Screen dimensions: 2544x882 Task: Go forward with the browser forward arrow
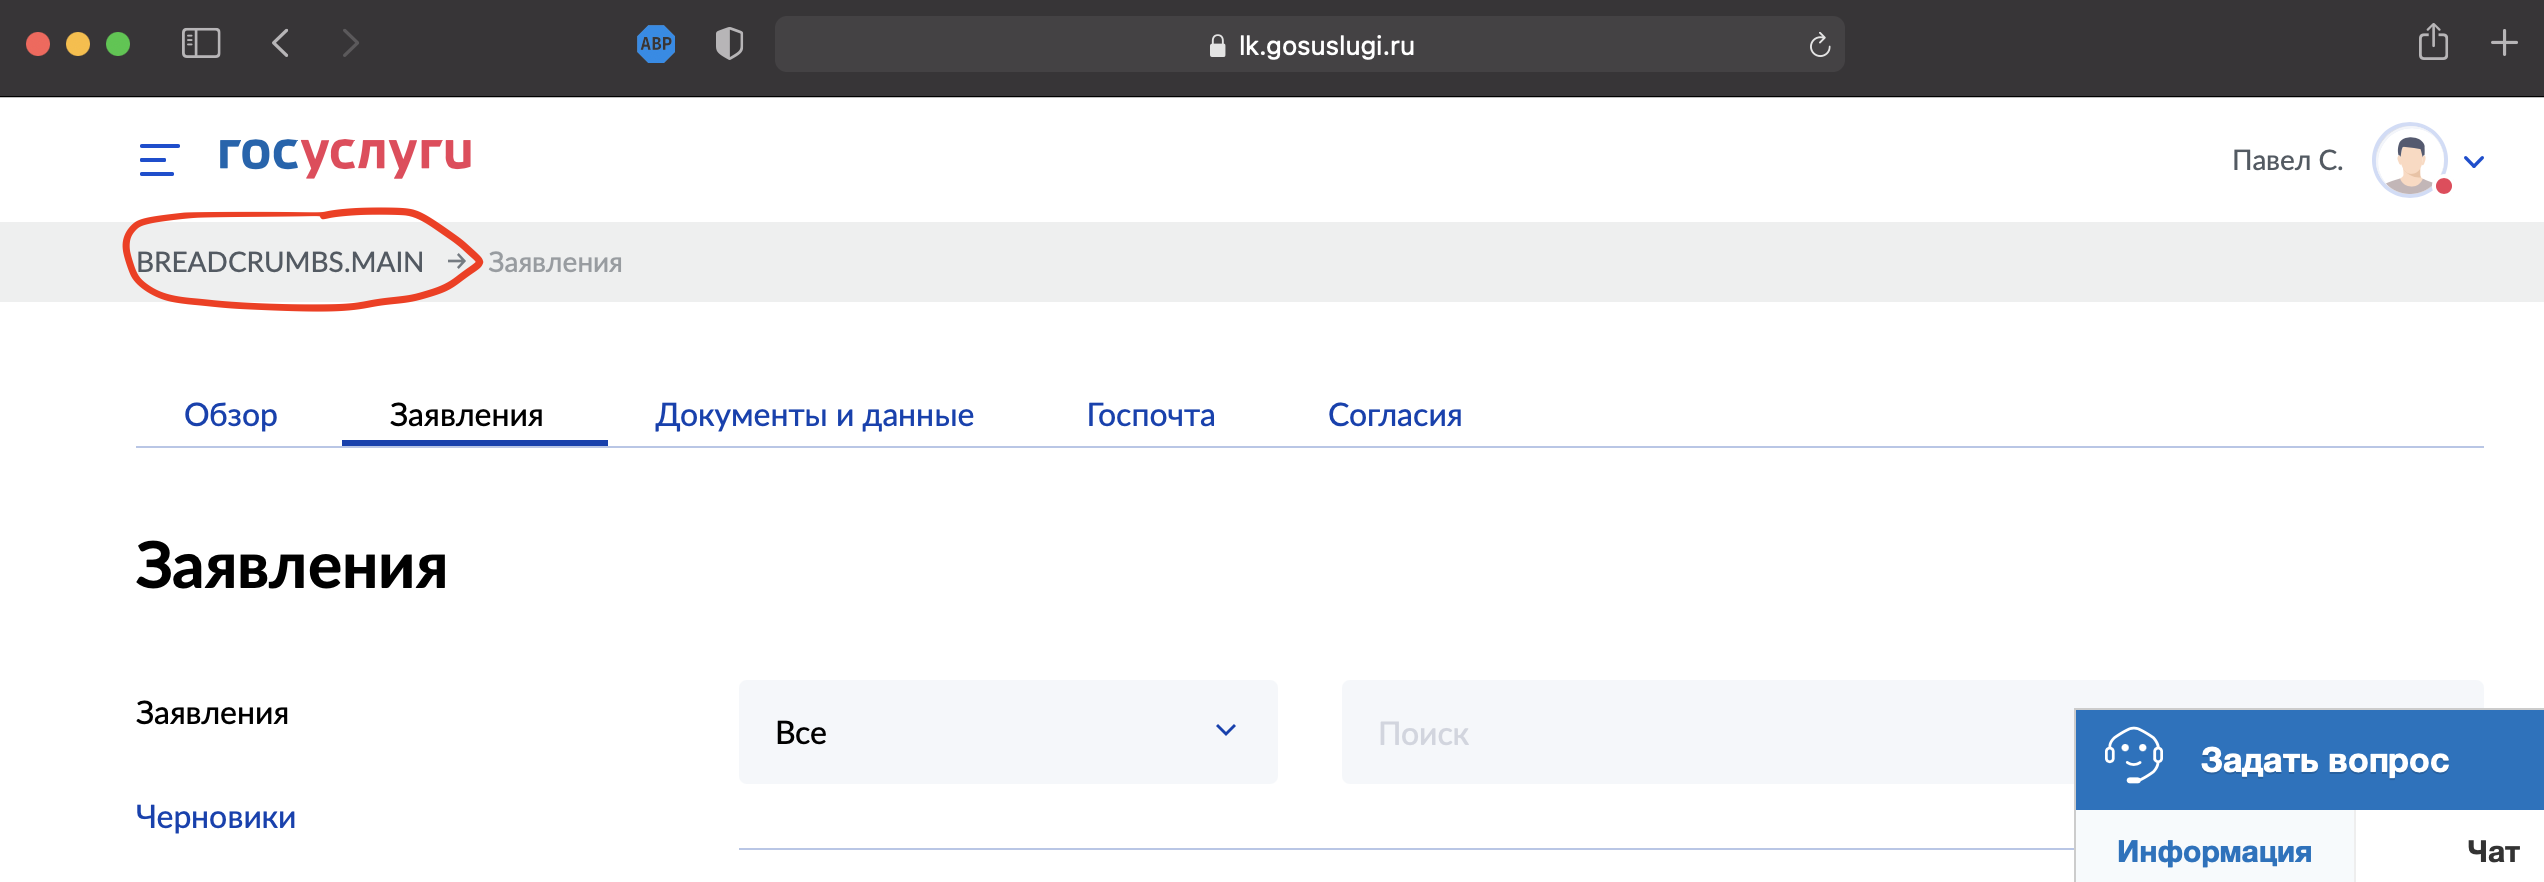tap(349, 44)
